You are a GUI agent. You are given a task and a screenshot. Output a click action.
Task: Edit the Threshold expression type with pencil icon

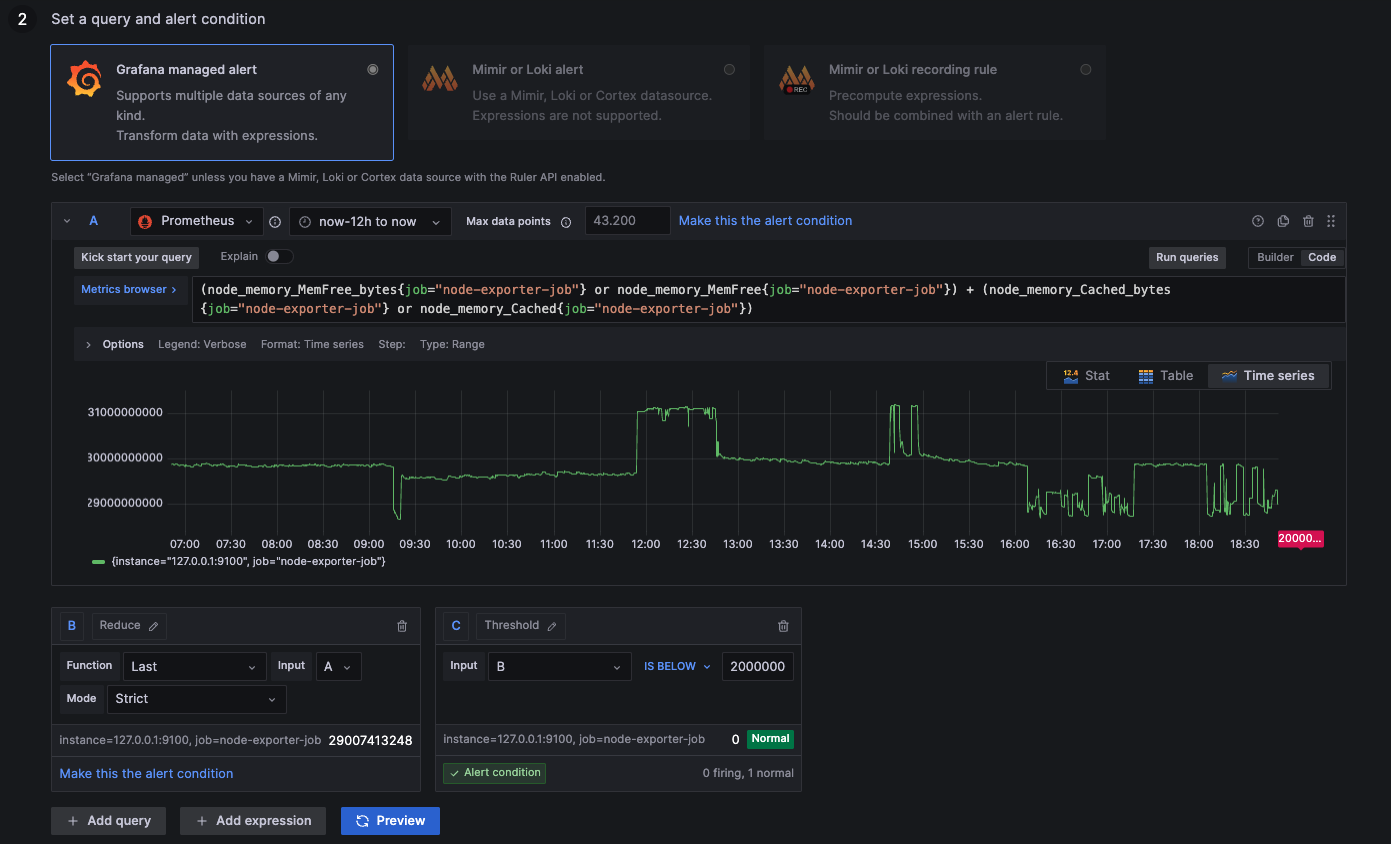[551, 626]
